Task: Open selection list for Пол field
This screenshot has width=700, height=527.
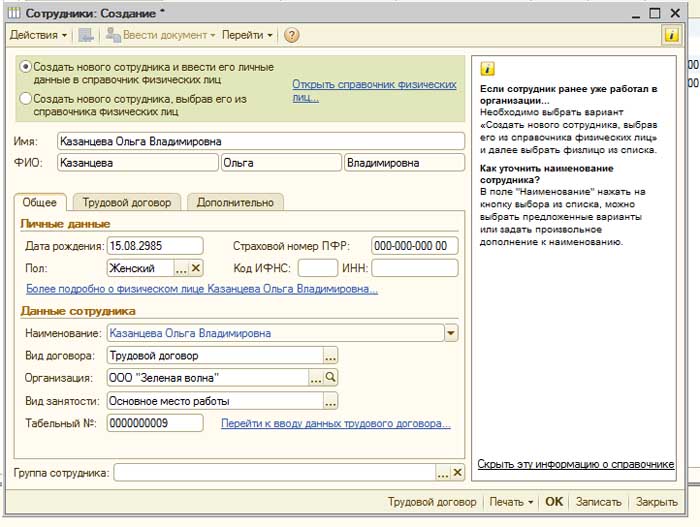Action: coord(181,268)
